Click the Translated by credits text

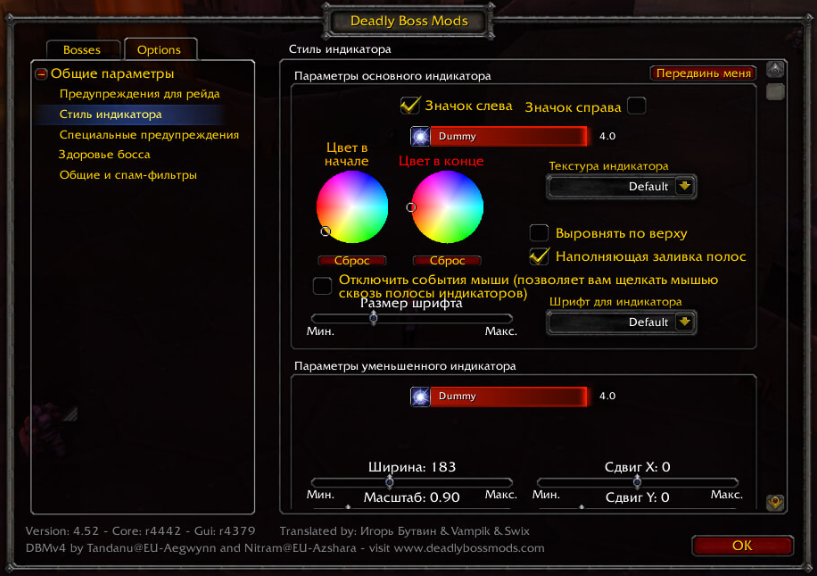click(x=404, y=531)
